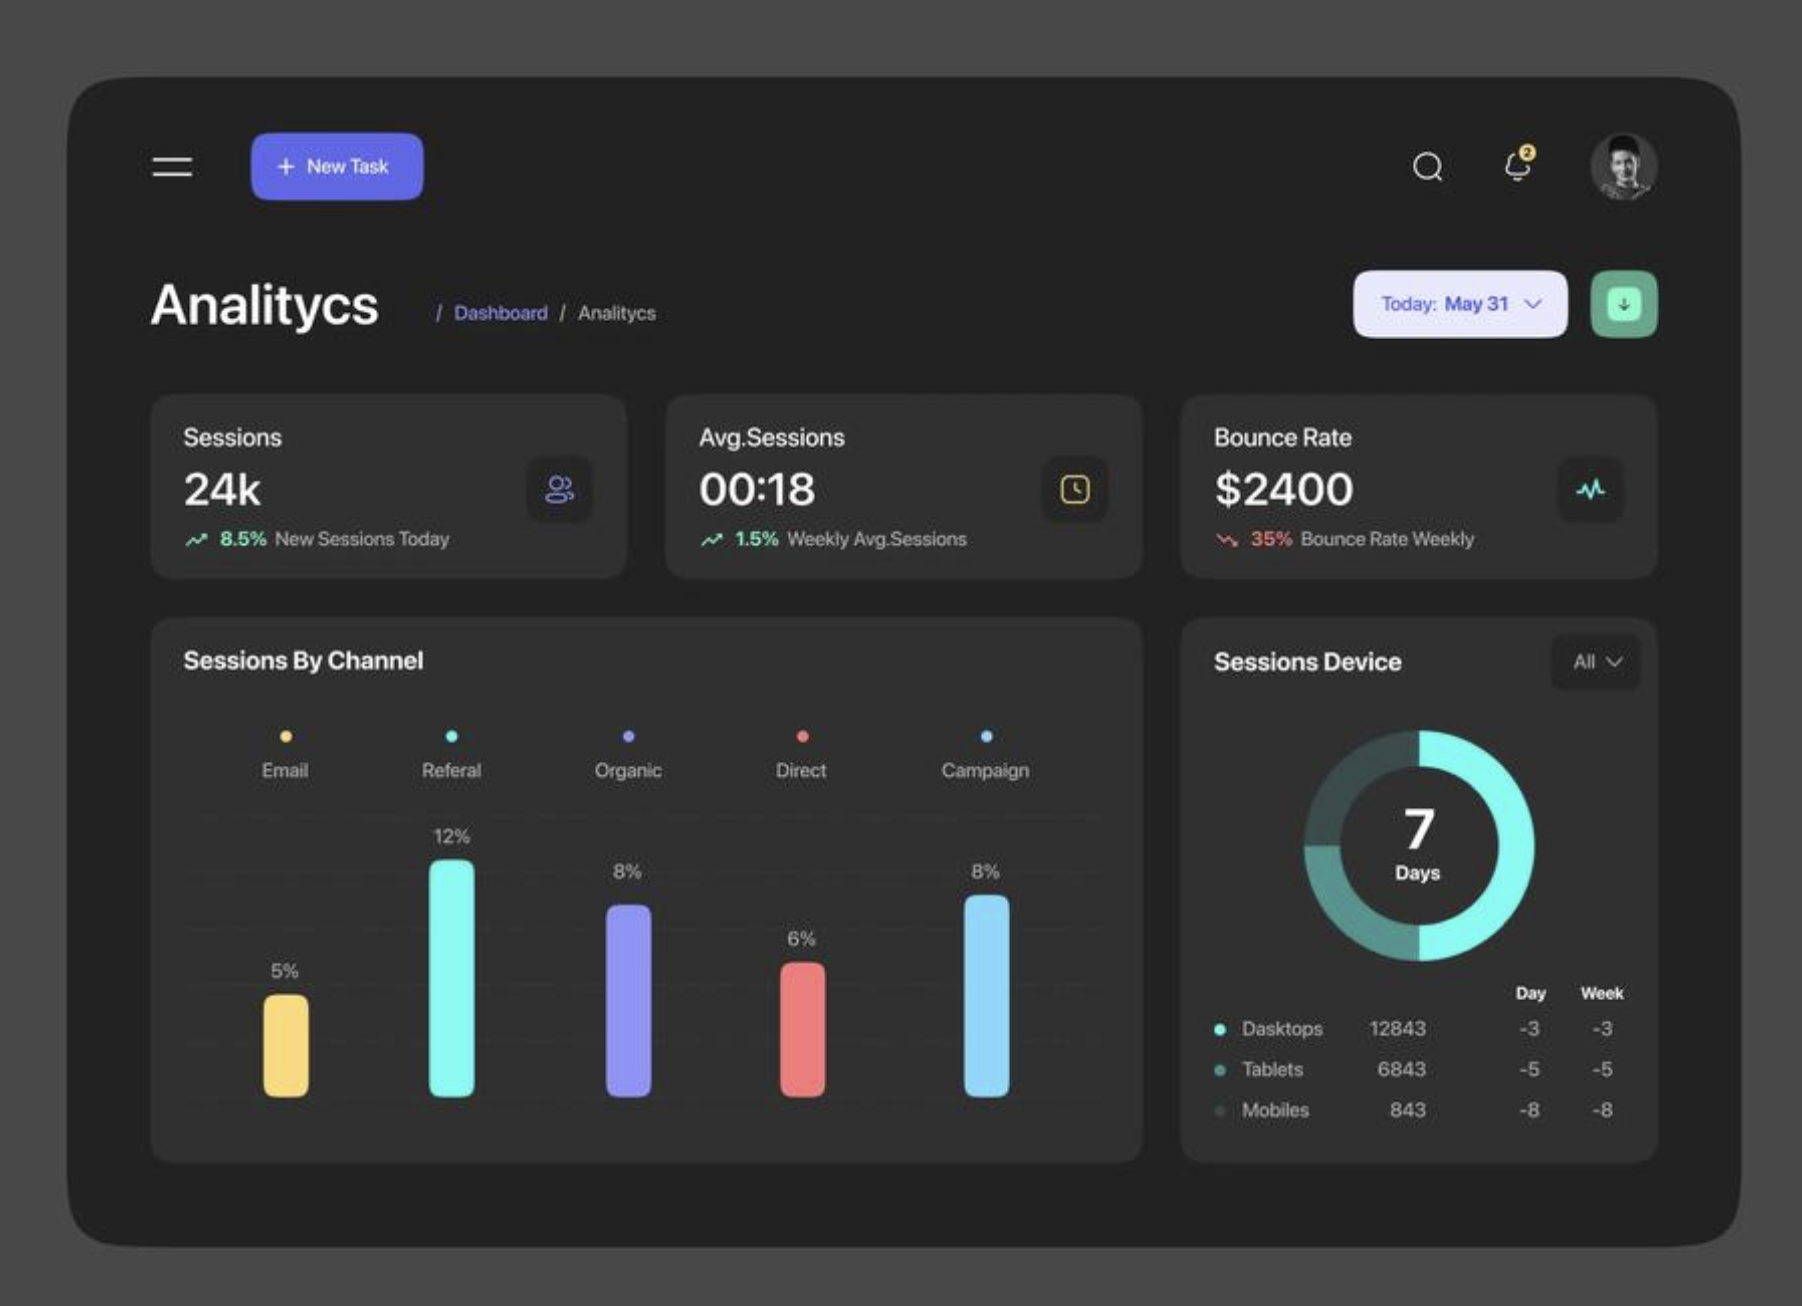Open the notifications bell

click(x=1518, y=165)
